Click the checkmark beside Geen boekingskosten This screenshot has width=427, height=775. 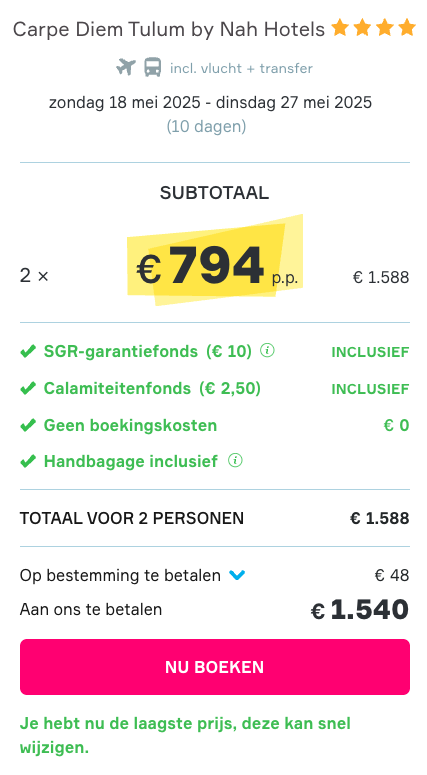click(28, 425)
